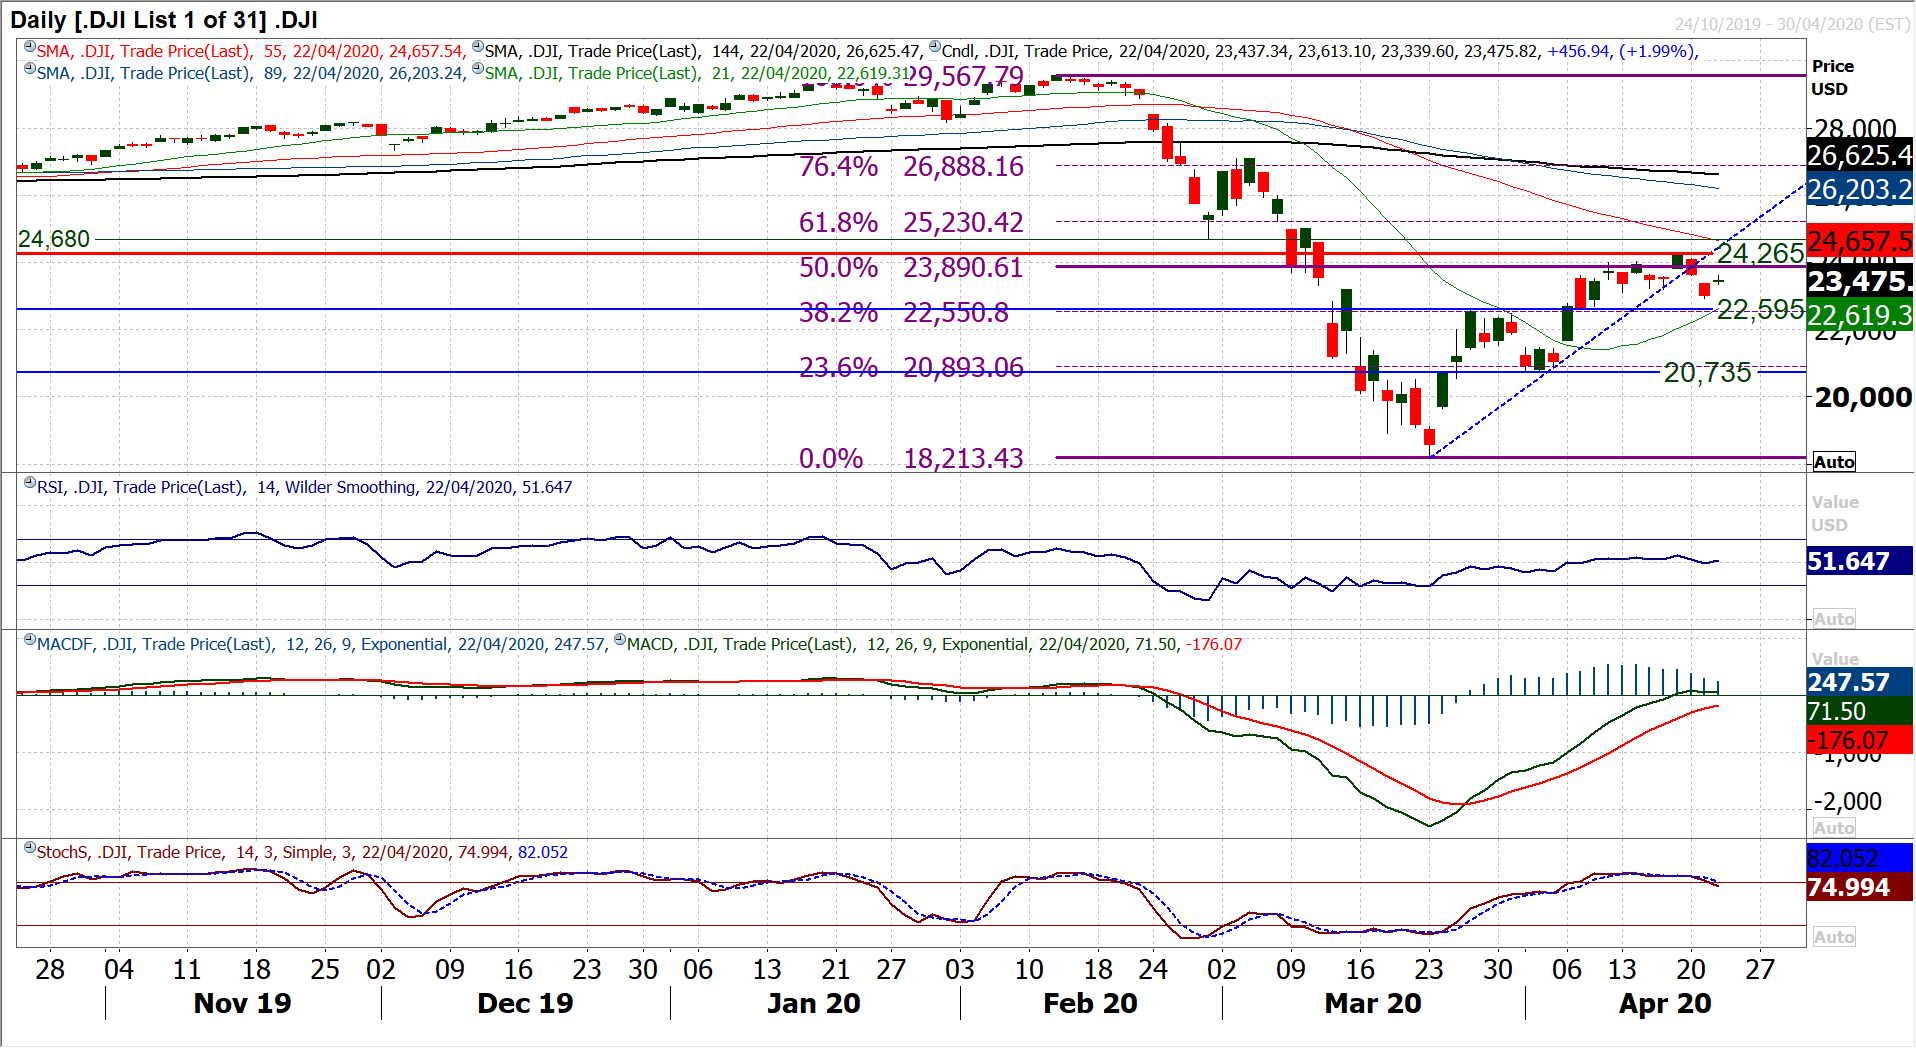Click the 23,475 last price tag
Screen dimensions: 1916x1048
pyautogui.click(x=1860, y=281)
